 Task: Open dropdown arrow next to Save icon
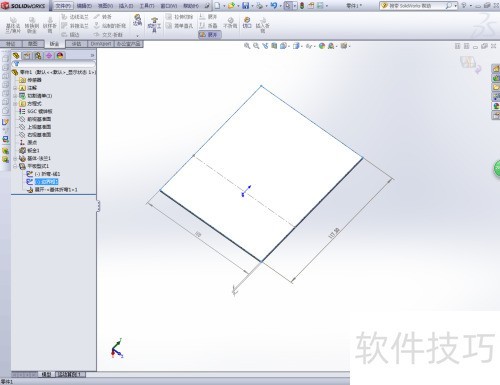tap(252, 6)
